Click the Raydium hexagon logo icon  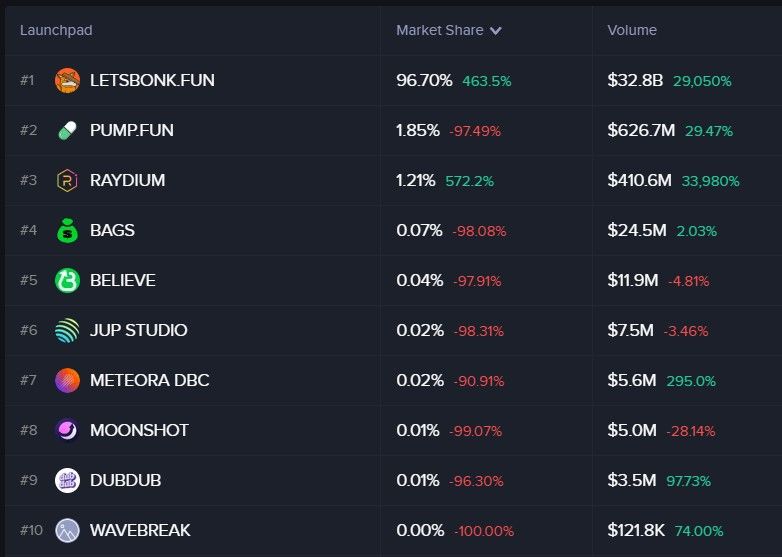click(67, 180)
